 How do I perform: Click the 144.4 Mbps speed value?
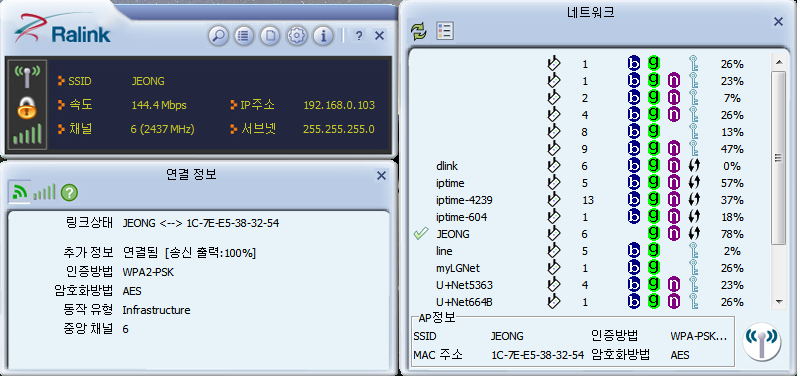159,106
